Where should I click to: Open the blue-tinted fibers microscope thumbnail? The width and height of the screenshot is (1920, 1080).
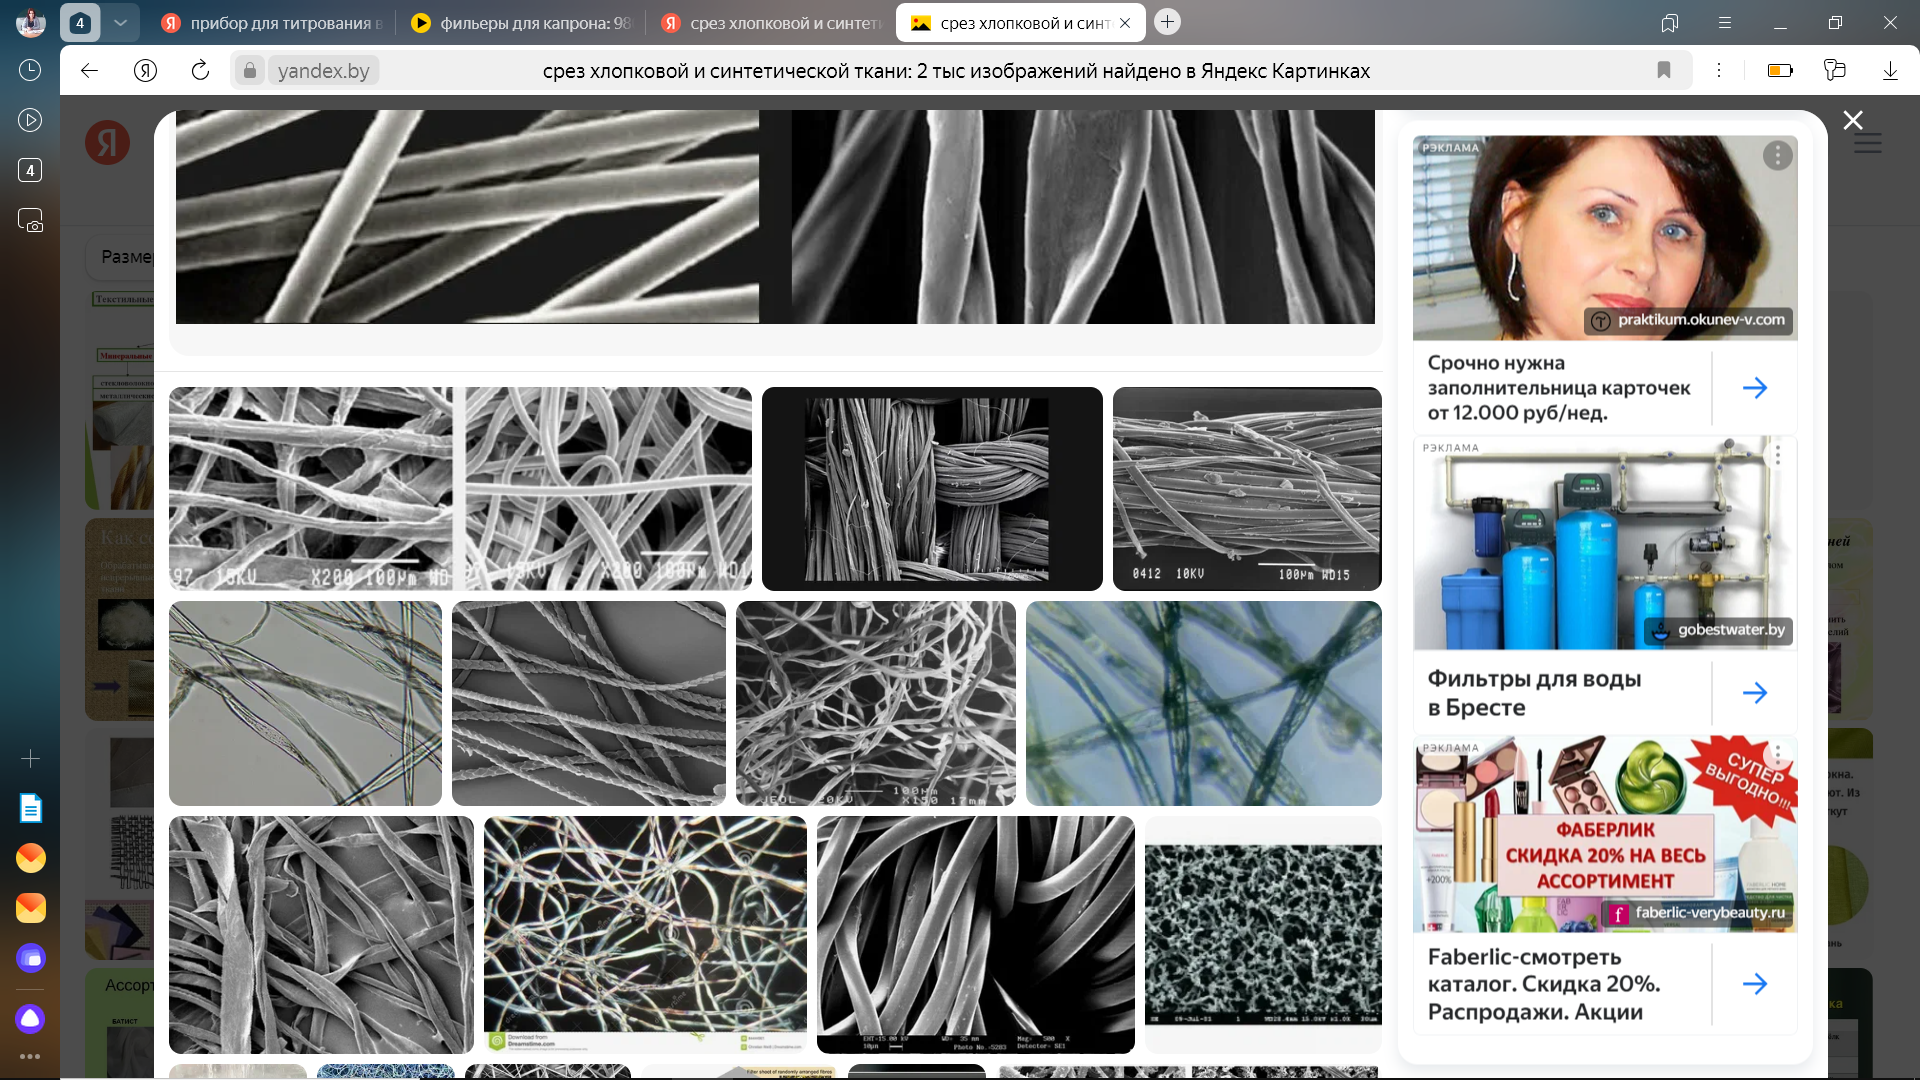tap(1204, 703)
